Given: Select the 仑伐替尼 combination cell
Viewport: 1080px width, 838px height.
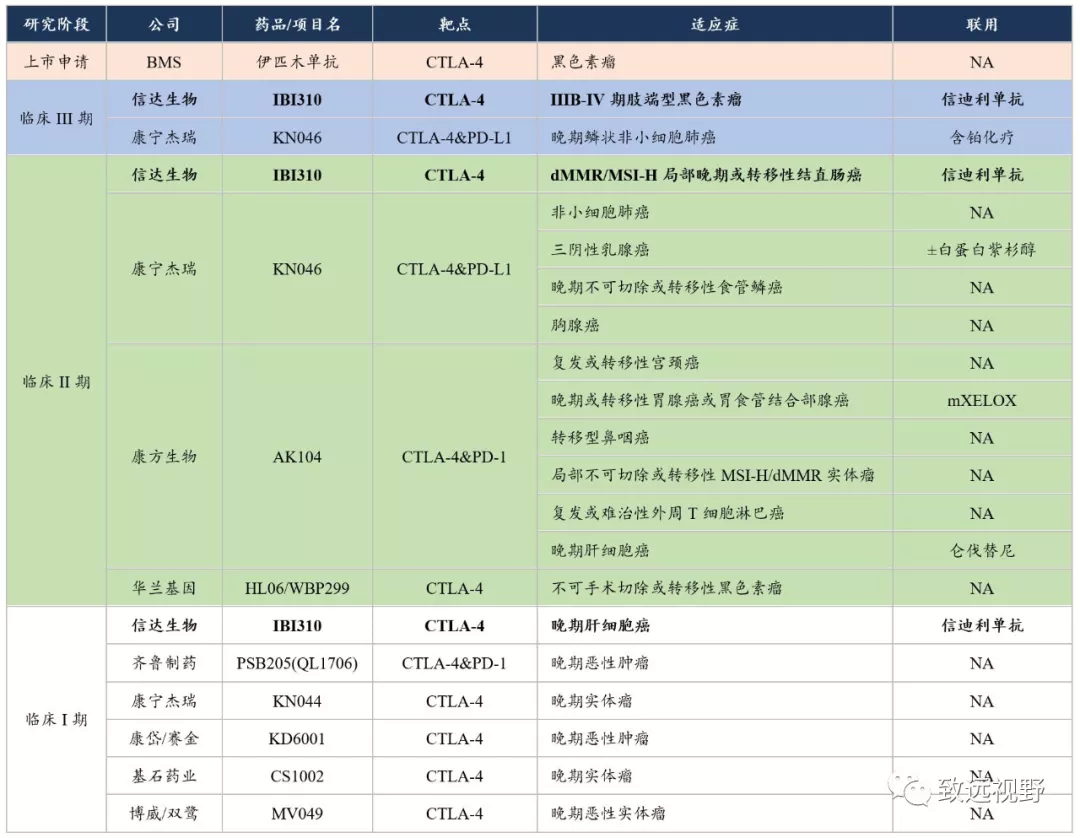Looking at the screenshot, I should pyautogui.click(x=982, y=550).
